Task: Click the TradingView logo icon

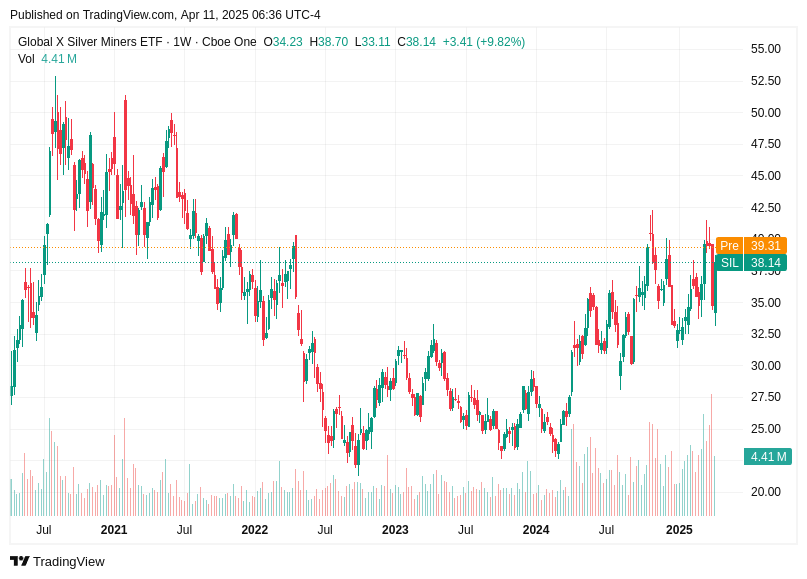Action: 20,561
